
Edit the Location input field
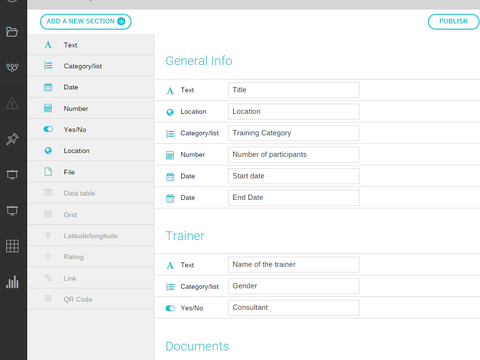[x=294, y=112]
